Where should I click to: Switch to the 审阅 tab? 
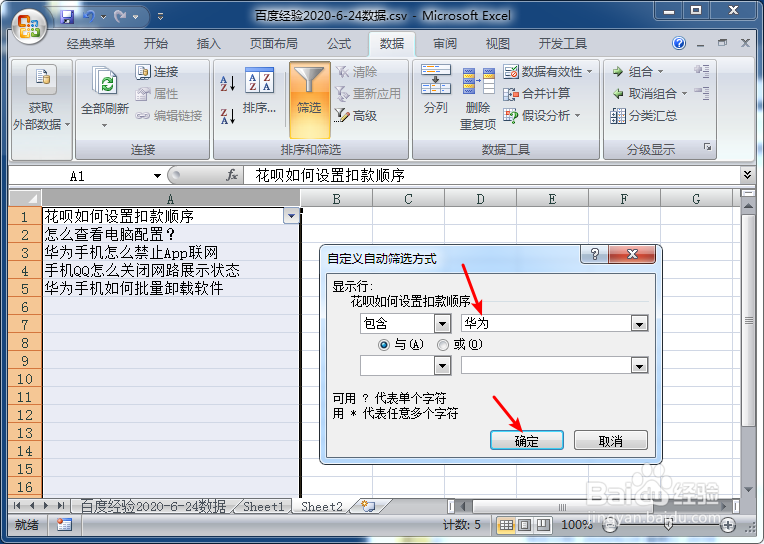[445, 44]
